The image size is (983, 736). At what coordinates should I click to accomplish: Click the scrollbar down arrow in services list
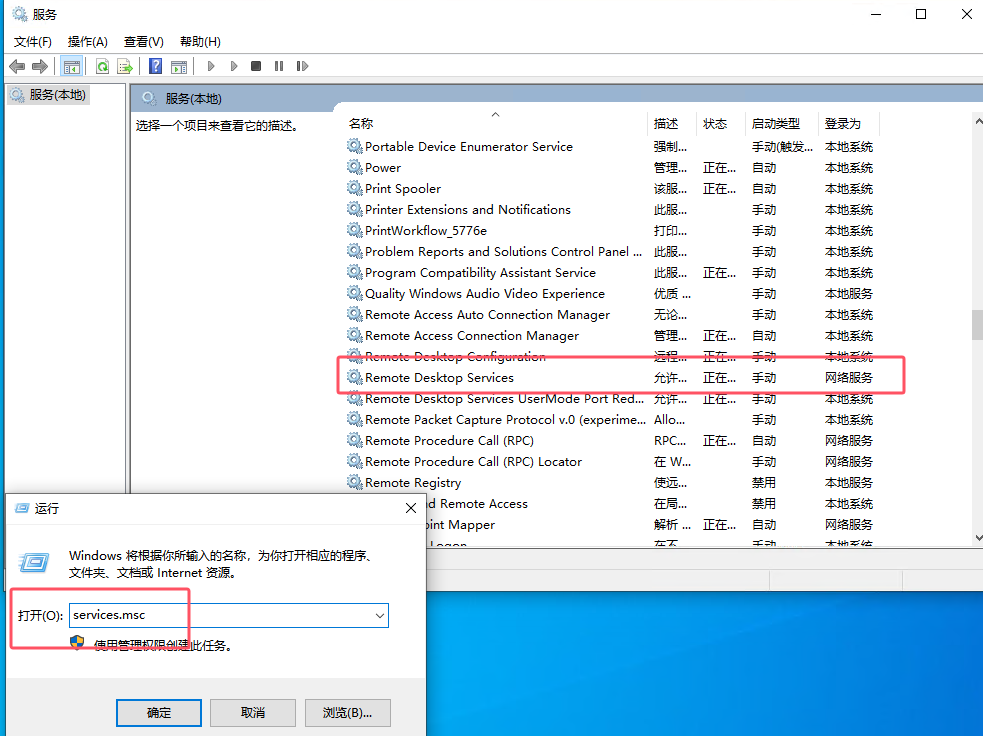(978, 538)
